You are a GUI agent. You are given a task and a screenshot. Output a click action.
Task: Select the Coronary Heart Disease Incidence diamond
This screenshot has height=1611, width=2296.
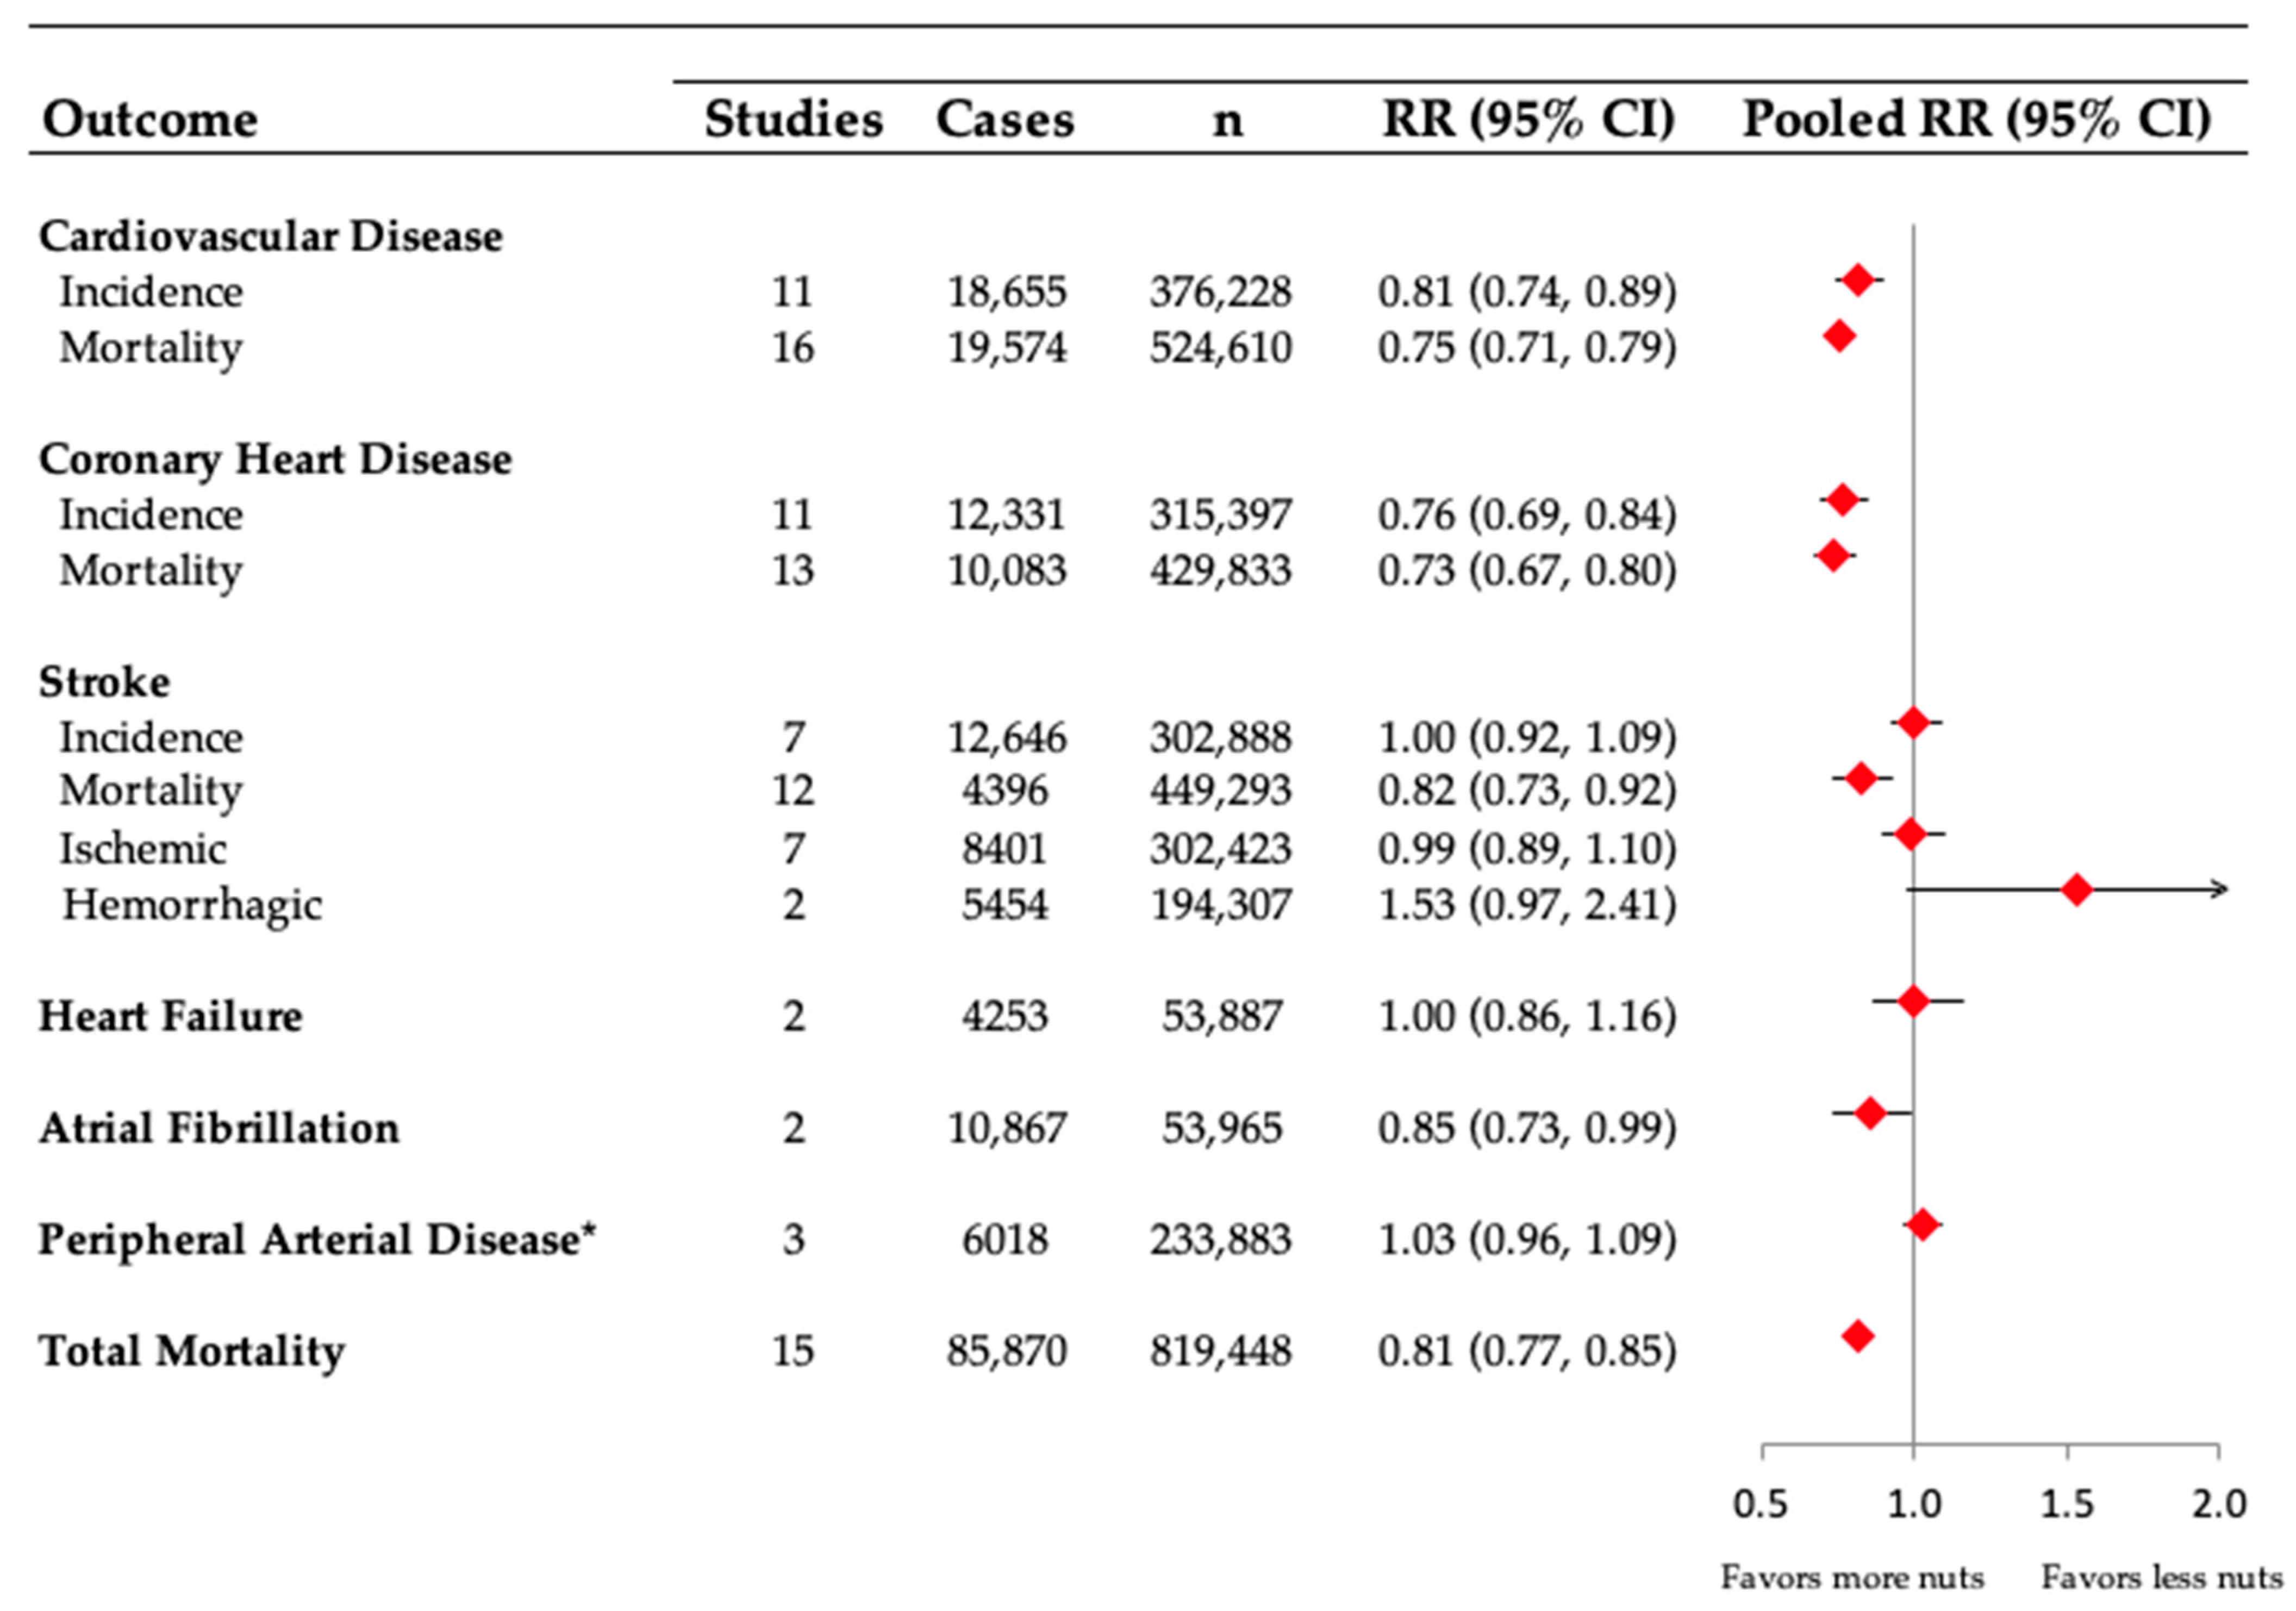click(x=1843, y=499)
